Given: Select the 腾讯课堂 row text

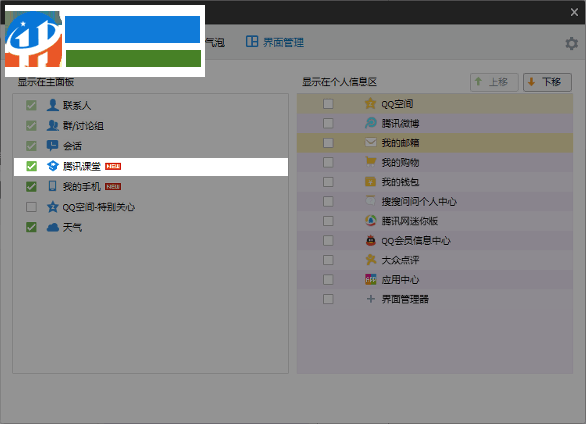Looking at the screenshot, I should [81, 166].
